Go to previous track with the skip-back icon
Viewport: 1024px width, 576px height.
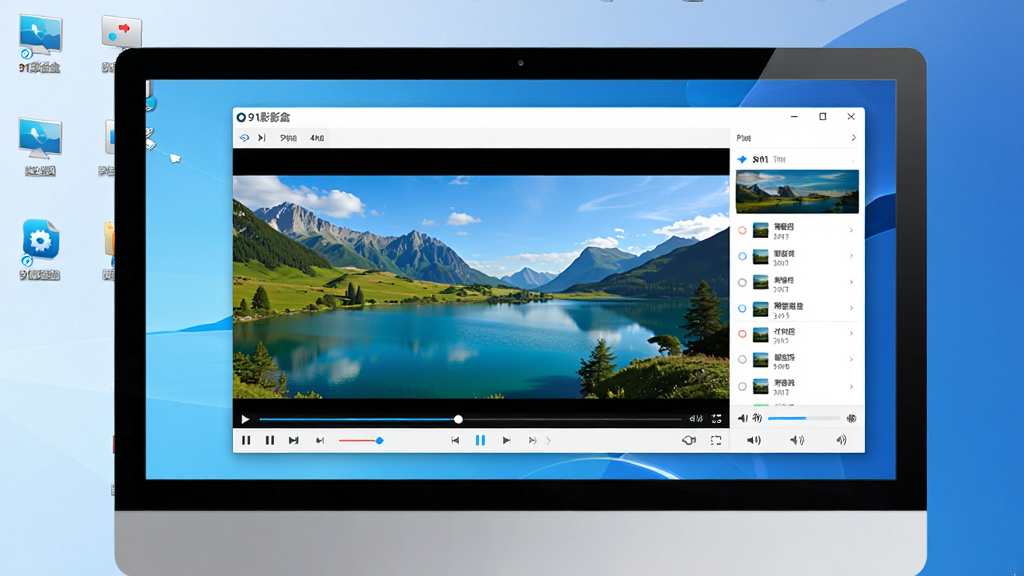[x=455, y=440]
